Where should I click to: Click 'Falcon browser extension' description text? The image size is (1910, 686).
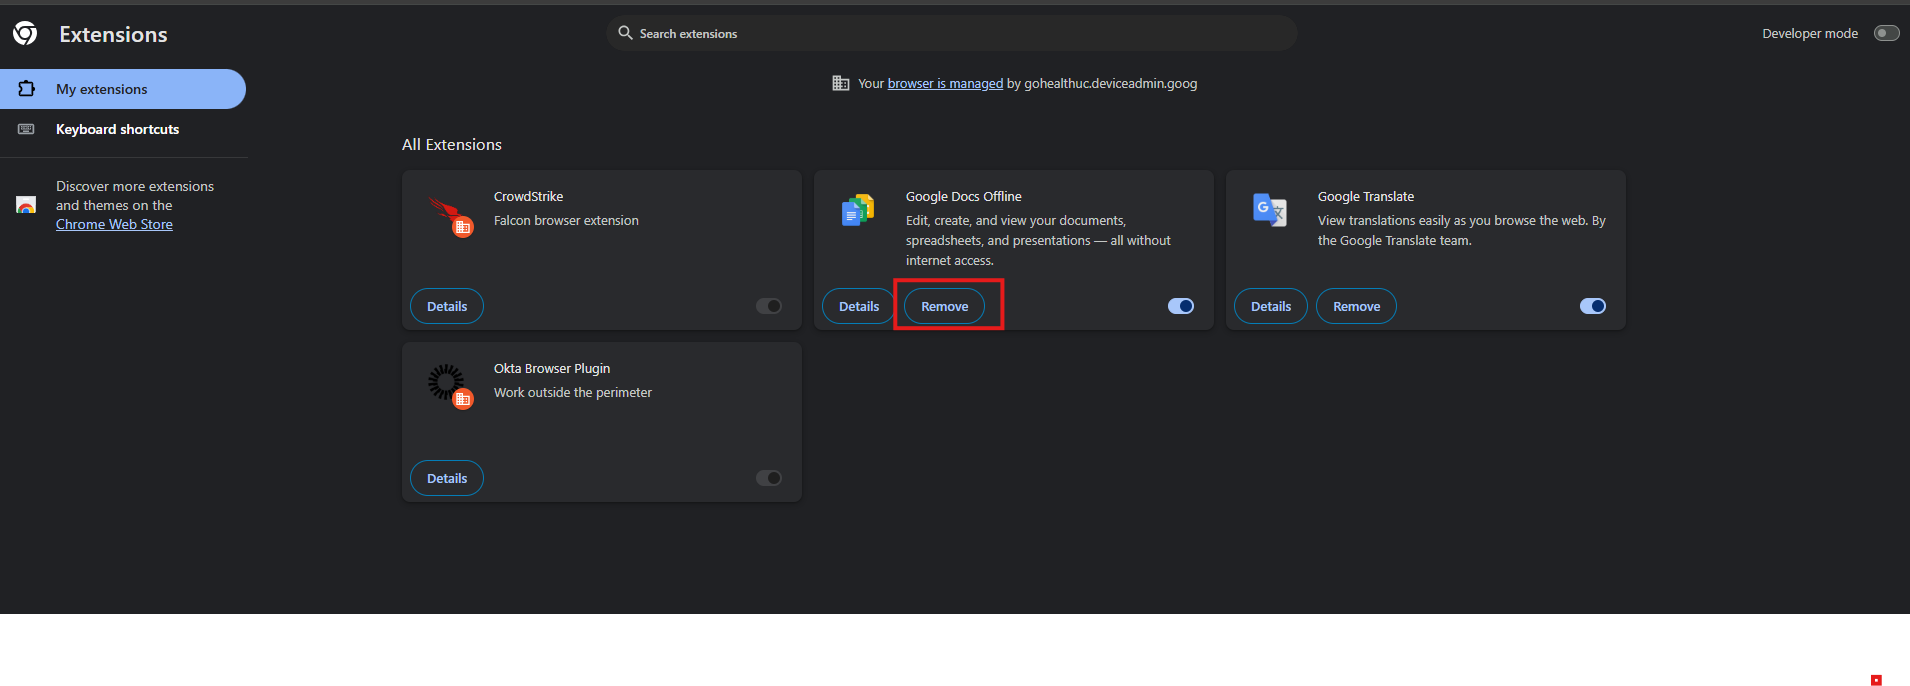click(566, 220)
